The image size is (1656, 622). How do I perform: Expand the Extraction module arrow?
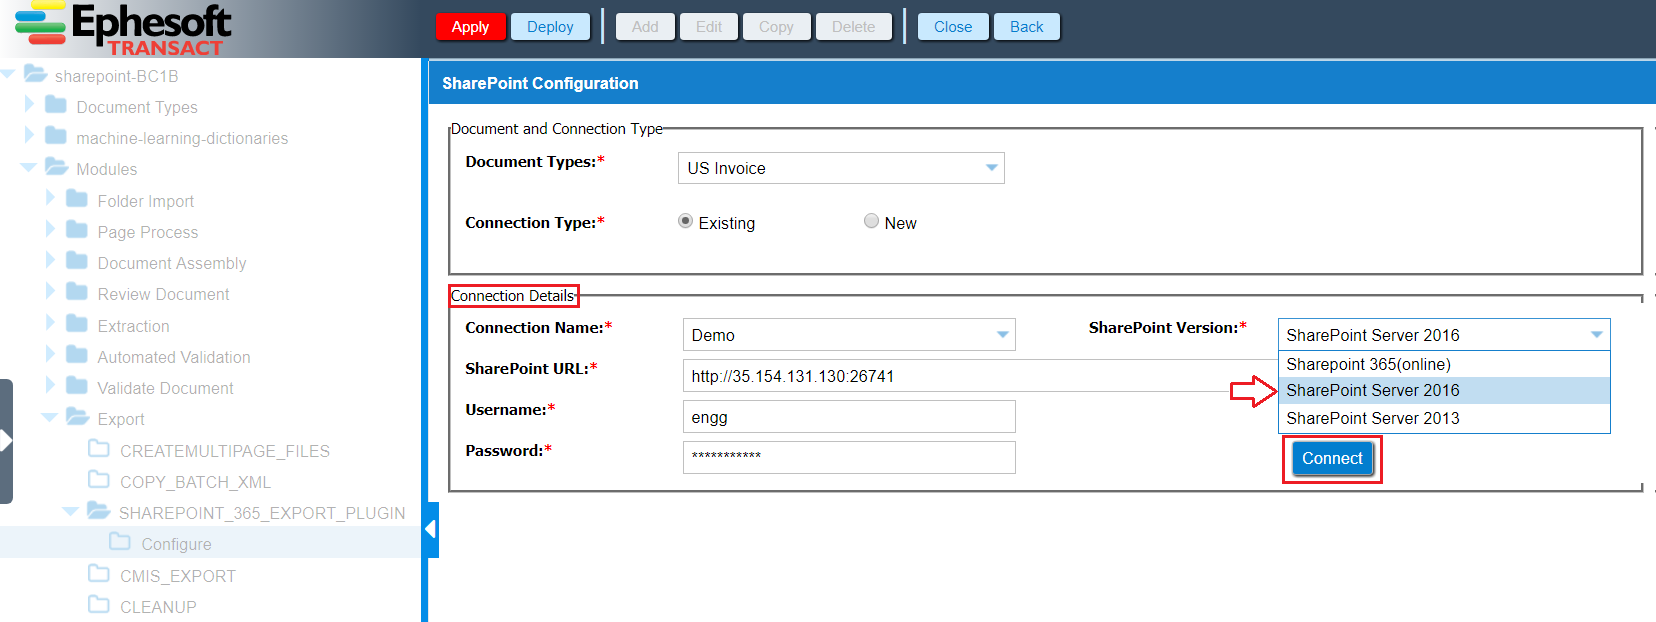pyautogui.click(x=50, y=323)
